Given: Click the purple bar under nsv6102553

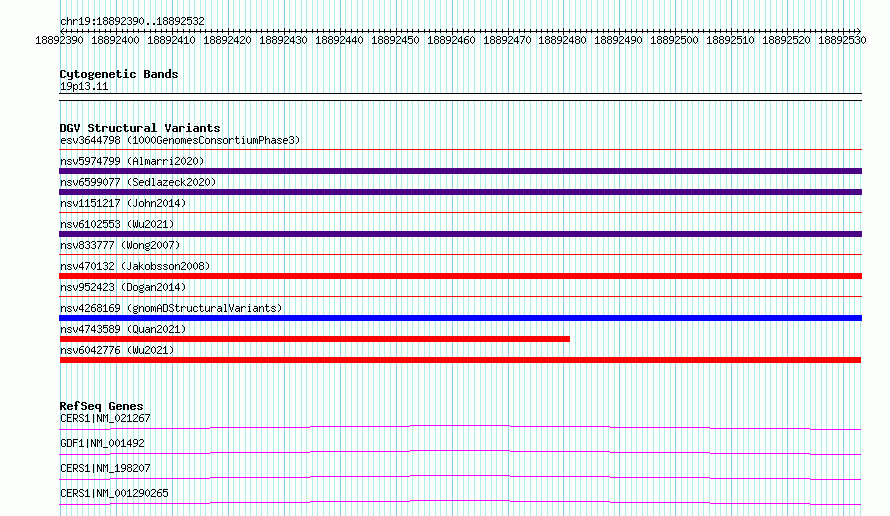Looking at the screenshot, I should 460,234.
